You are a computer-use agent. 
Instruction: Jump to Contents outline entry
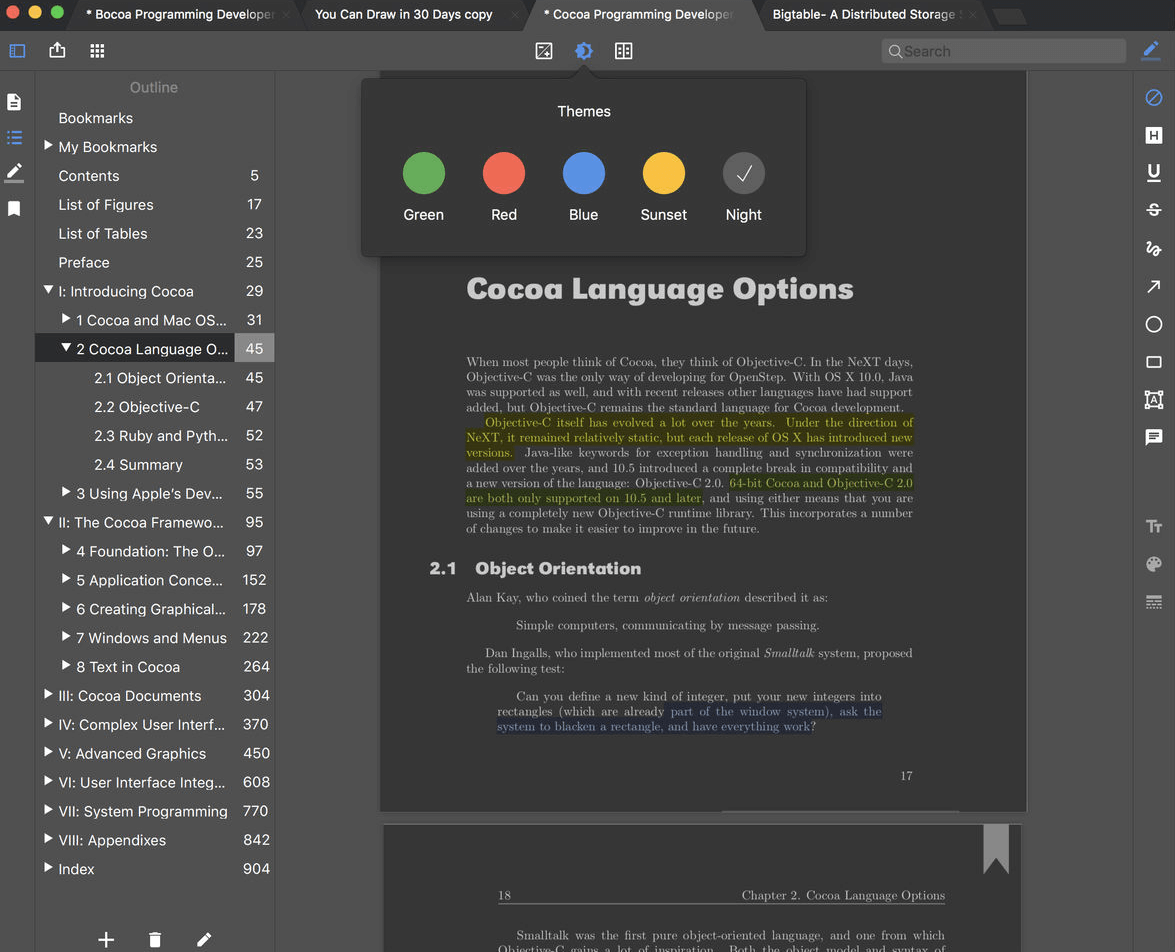click(154, 175)
